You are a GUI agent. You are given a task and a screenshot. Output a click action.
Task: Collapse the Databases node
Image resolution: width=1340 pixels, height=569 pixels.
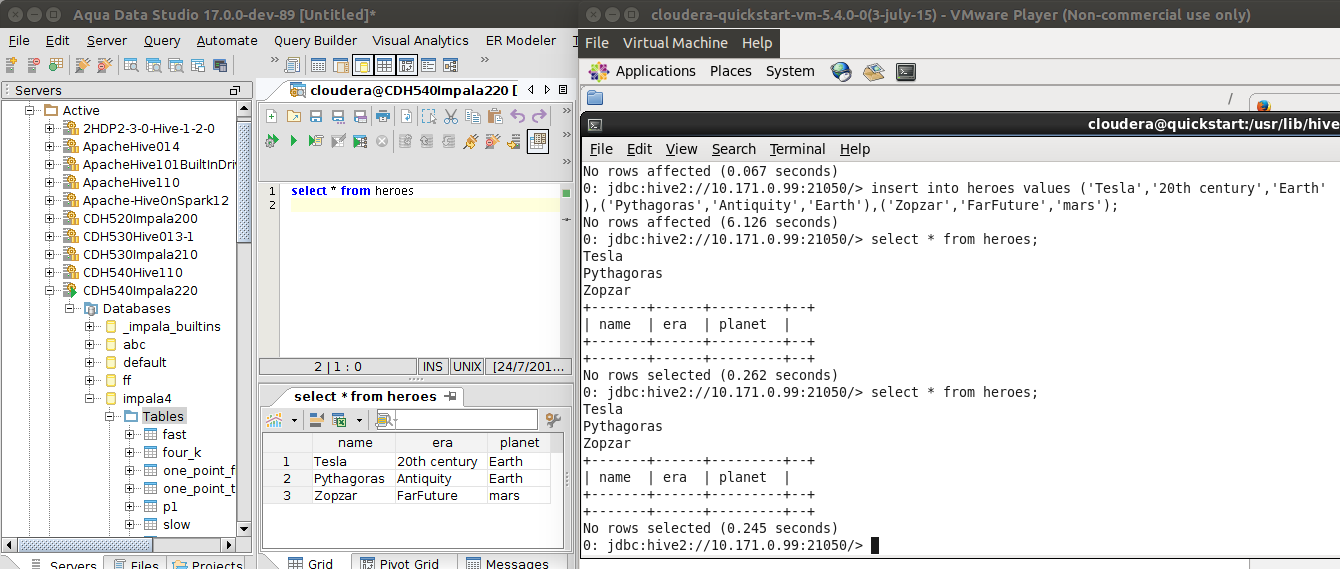click(x=69, y=309)
